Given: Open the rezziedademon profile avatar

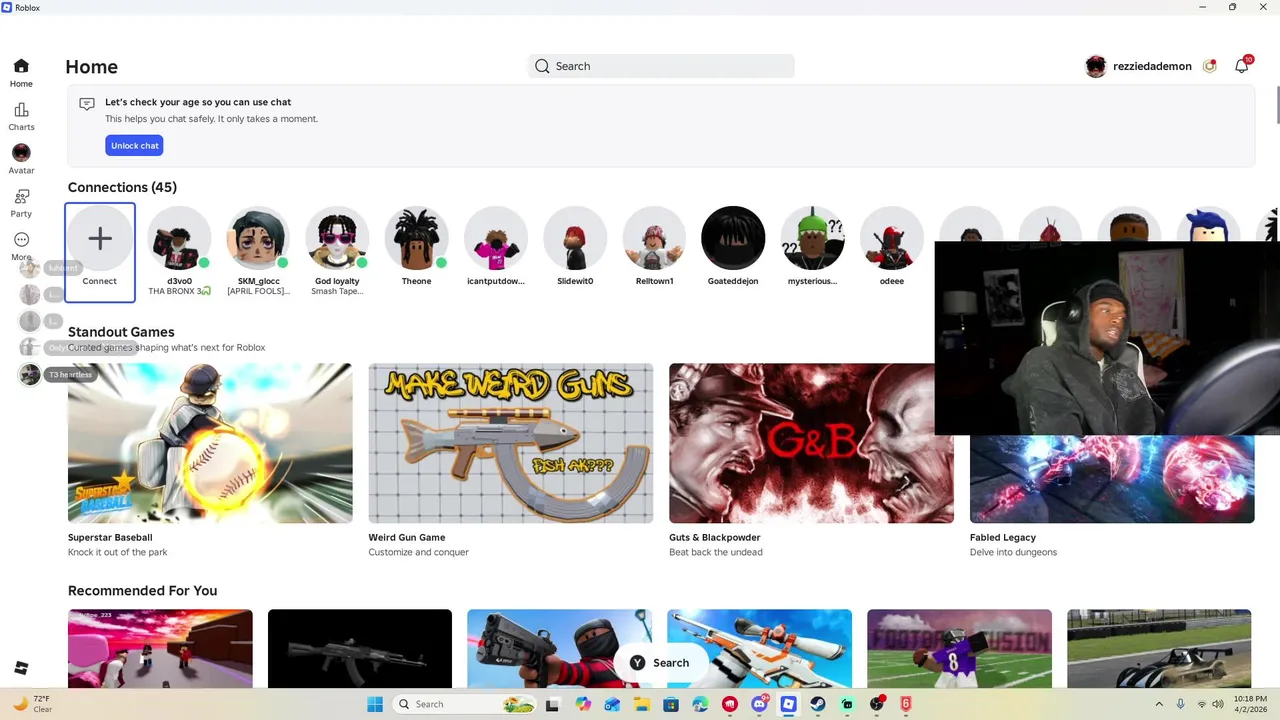Looking at the screenshot, I should 1096,66.
